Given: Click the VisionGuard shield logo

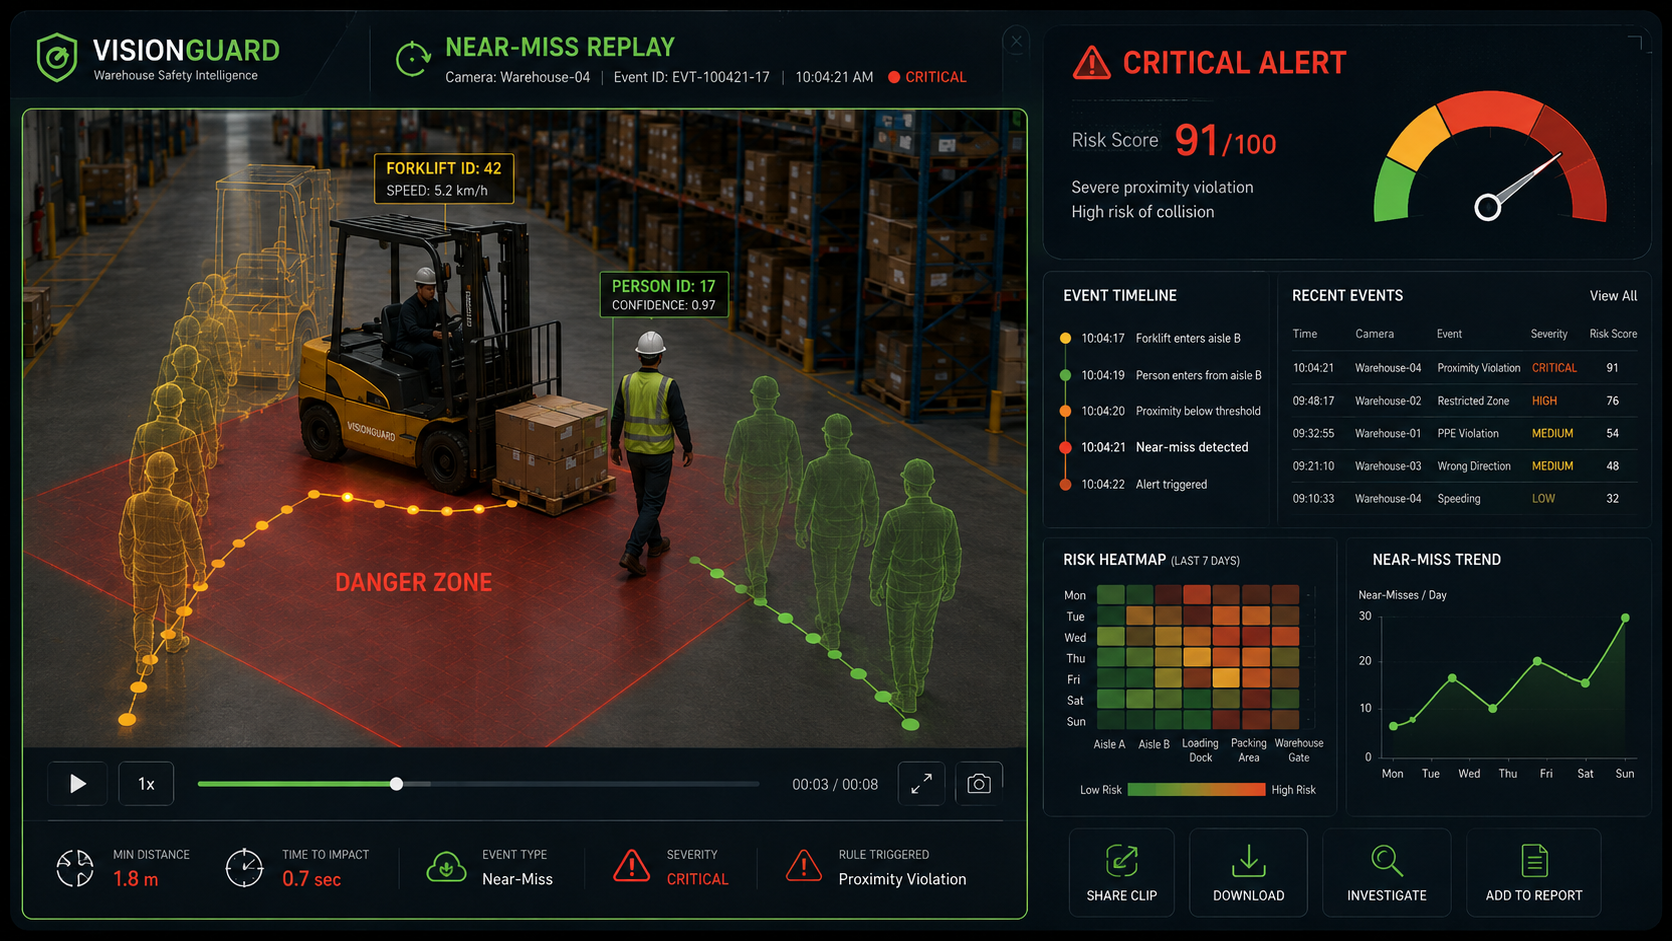Looking at the screenshot, I should point(57,58).
